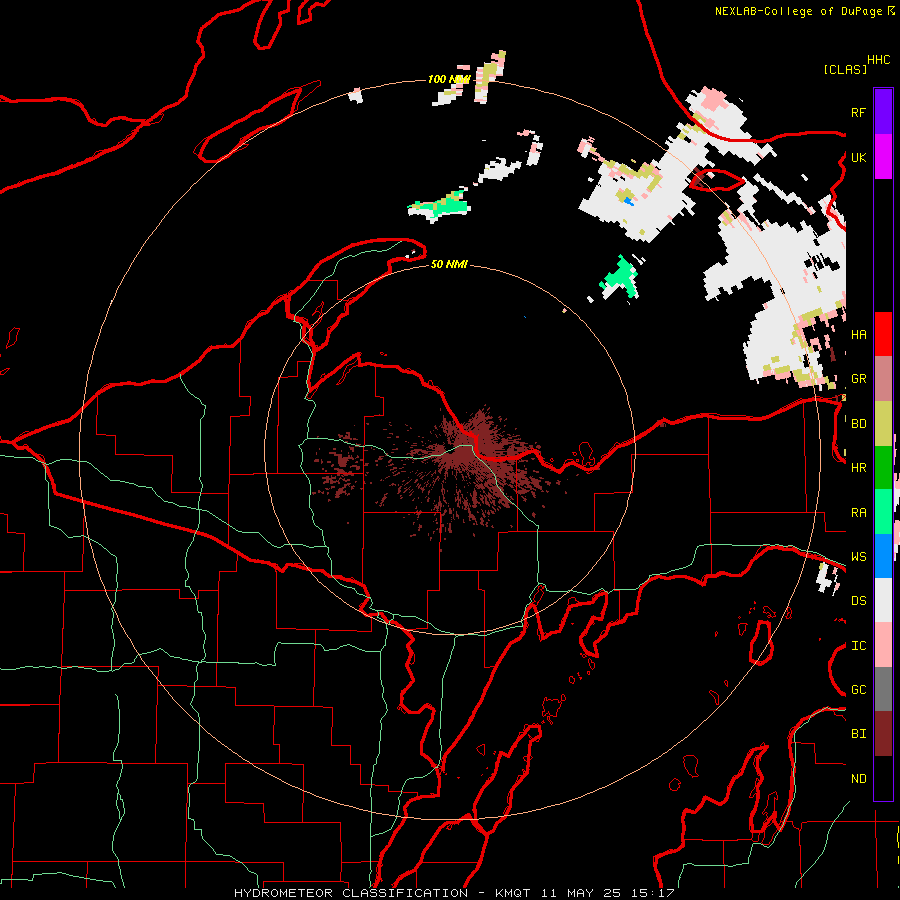Click the GC legend label
Image resolution: width=900 pixels, height=900 pixels.
tap(858, 690)
